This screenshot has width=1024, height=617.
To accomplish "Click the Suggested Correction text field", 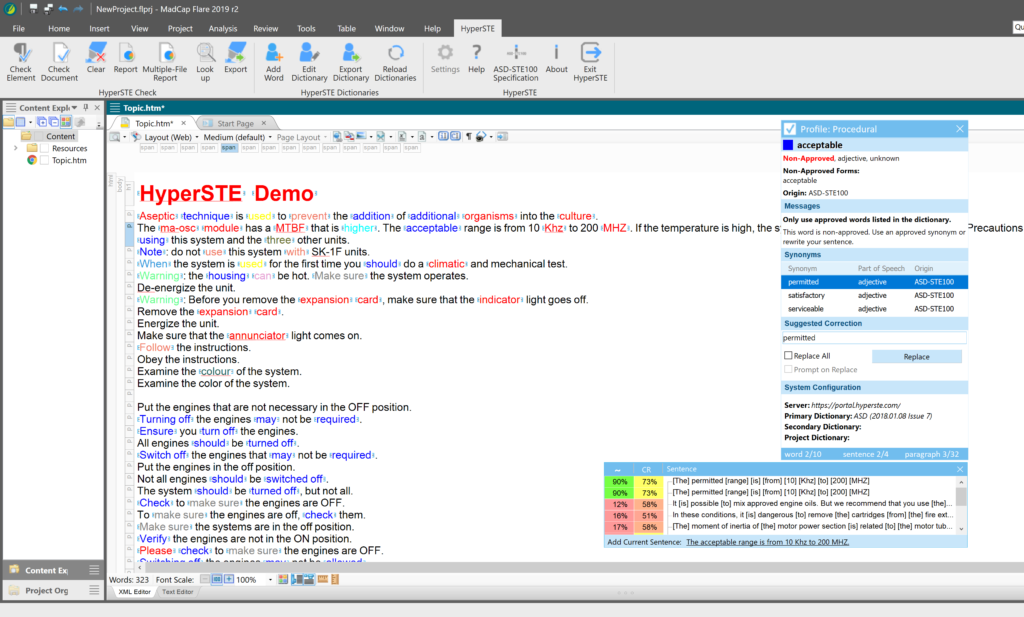I will point(874,338).
